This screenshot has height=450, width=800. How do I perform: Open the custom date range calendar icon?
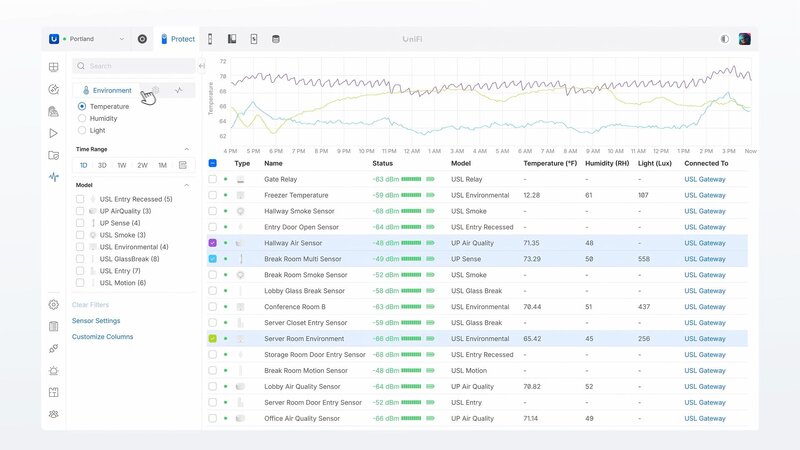coord(183,165)
